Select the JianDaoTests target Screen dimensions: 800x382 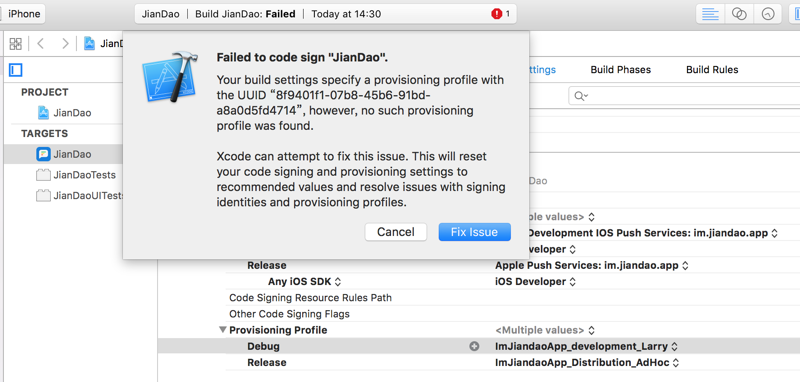[77, 175]
